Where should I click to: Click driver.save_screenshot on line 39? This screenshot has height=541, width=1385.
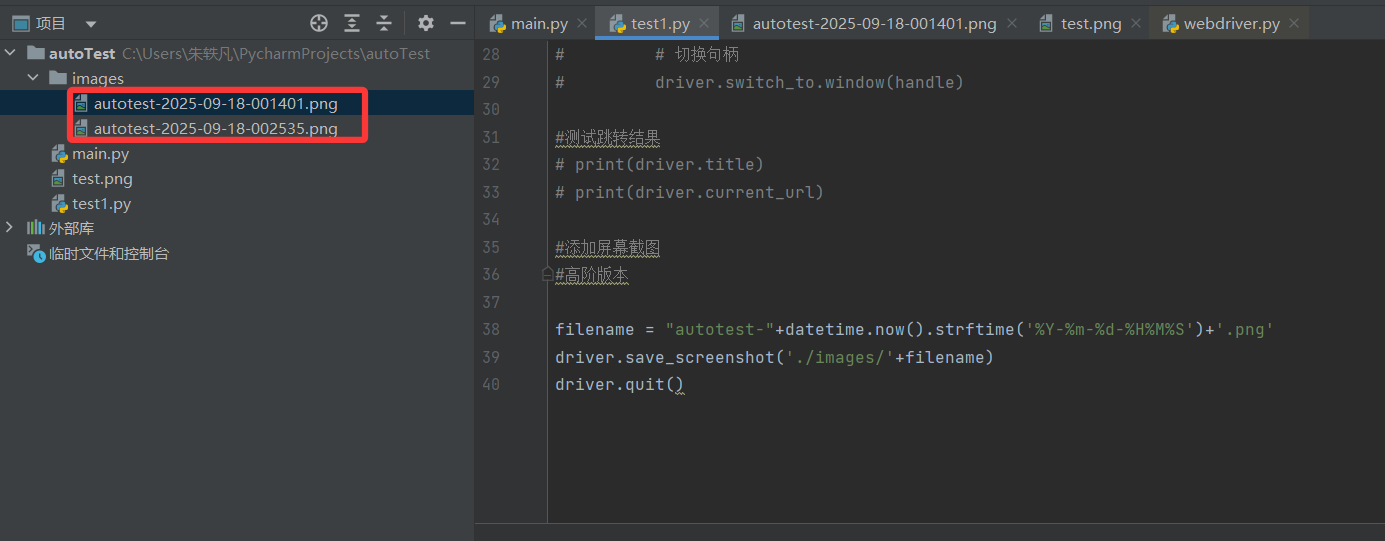664,357
